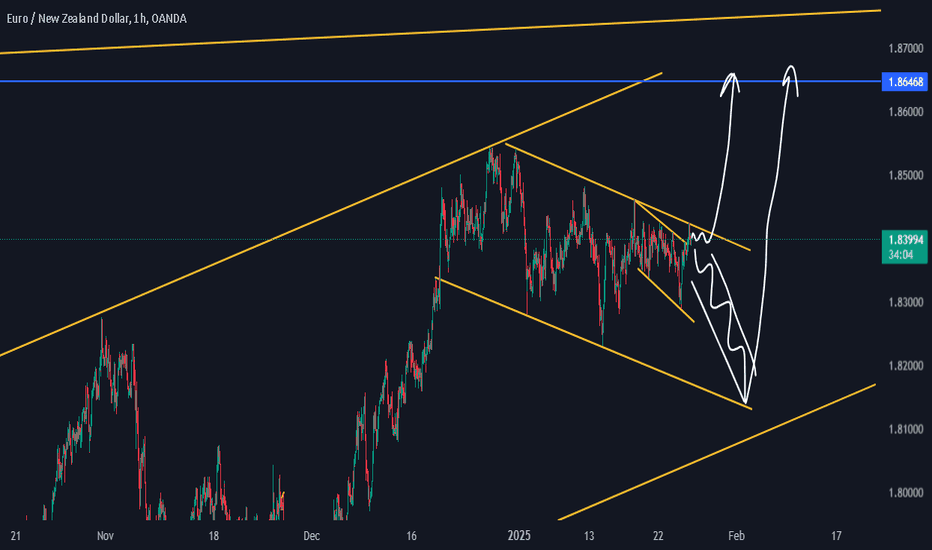Click the 1.85000 price axis label

[x=906, y=175]
